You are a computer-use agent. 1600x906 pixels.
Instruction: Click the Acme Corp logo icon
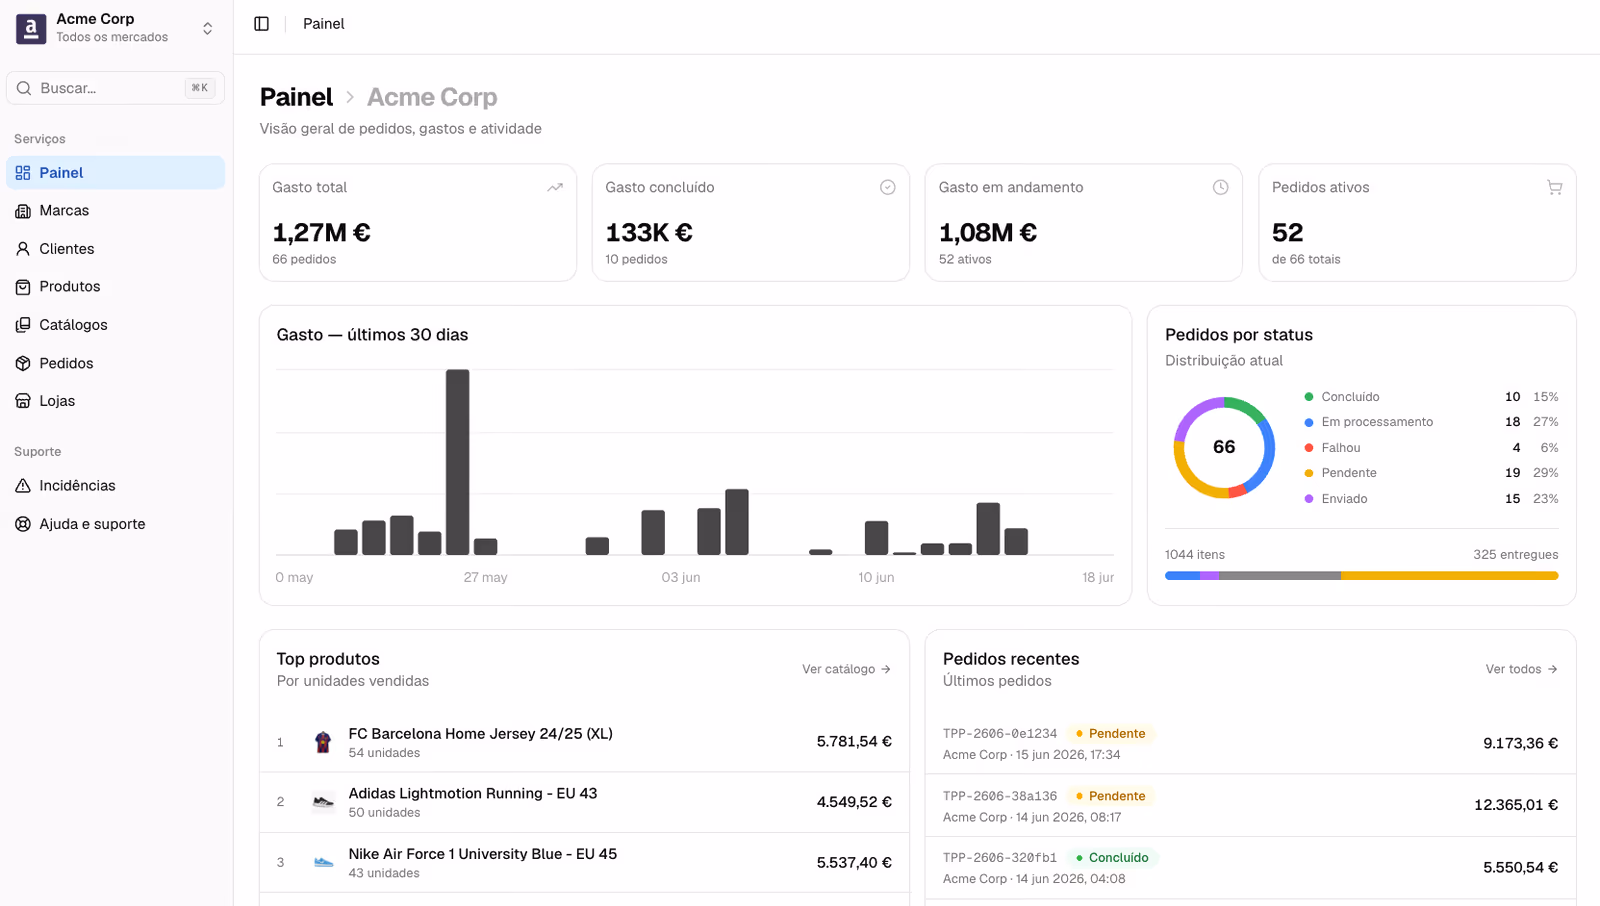click(31, 28)
